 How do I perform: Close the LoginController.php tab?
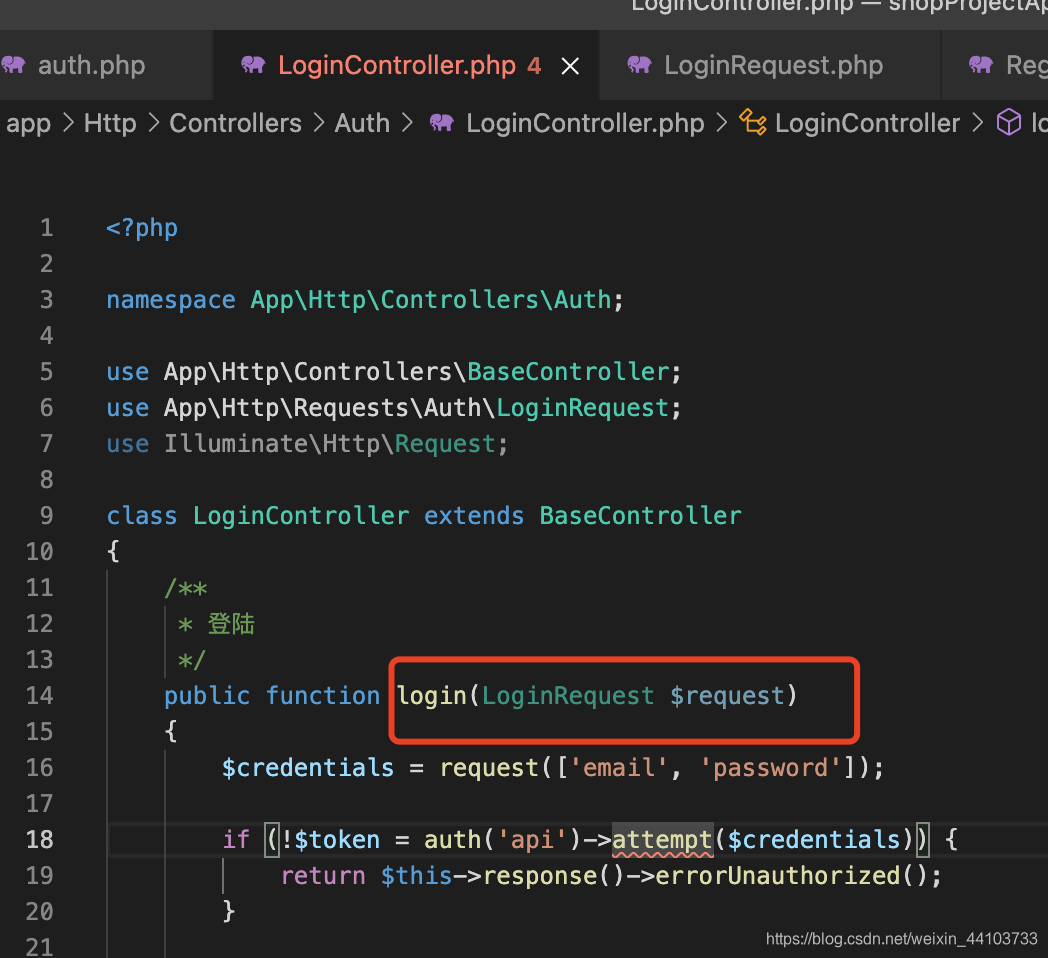tap(570, 66)
